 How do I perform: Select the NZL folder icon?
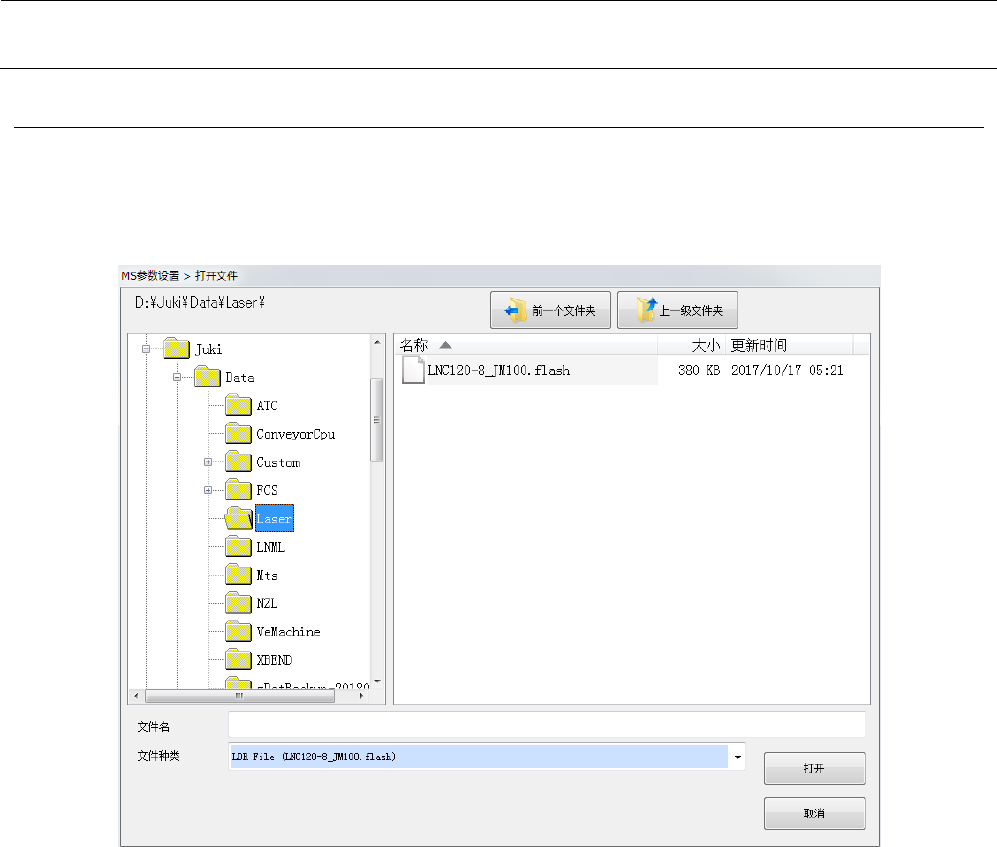point(238,603)
